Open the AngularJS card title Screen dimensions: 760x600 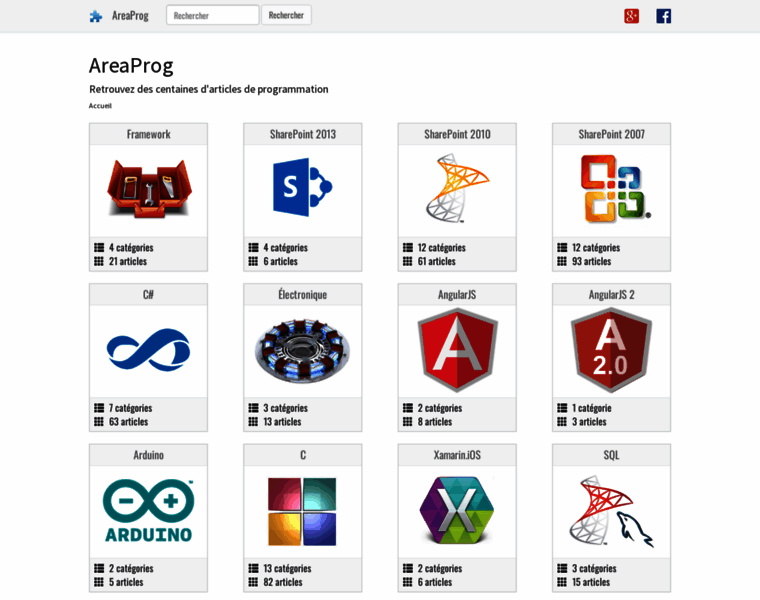click(x=457, y=295)
